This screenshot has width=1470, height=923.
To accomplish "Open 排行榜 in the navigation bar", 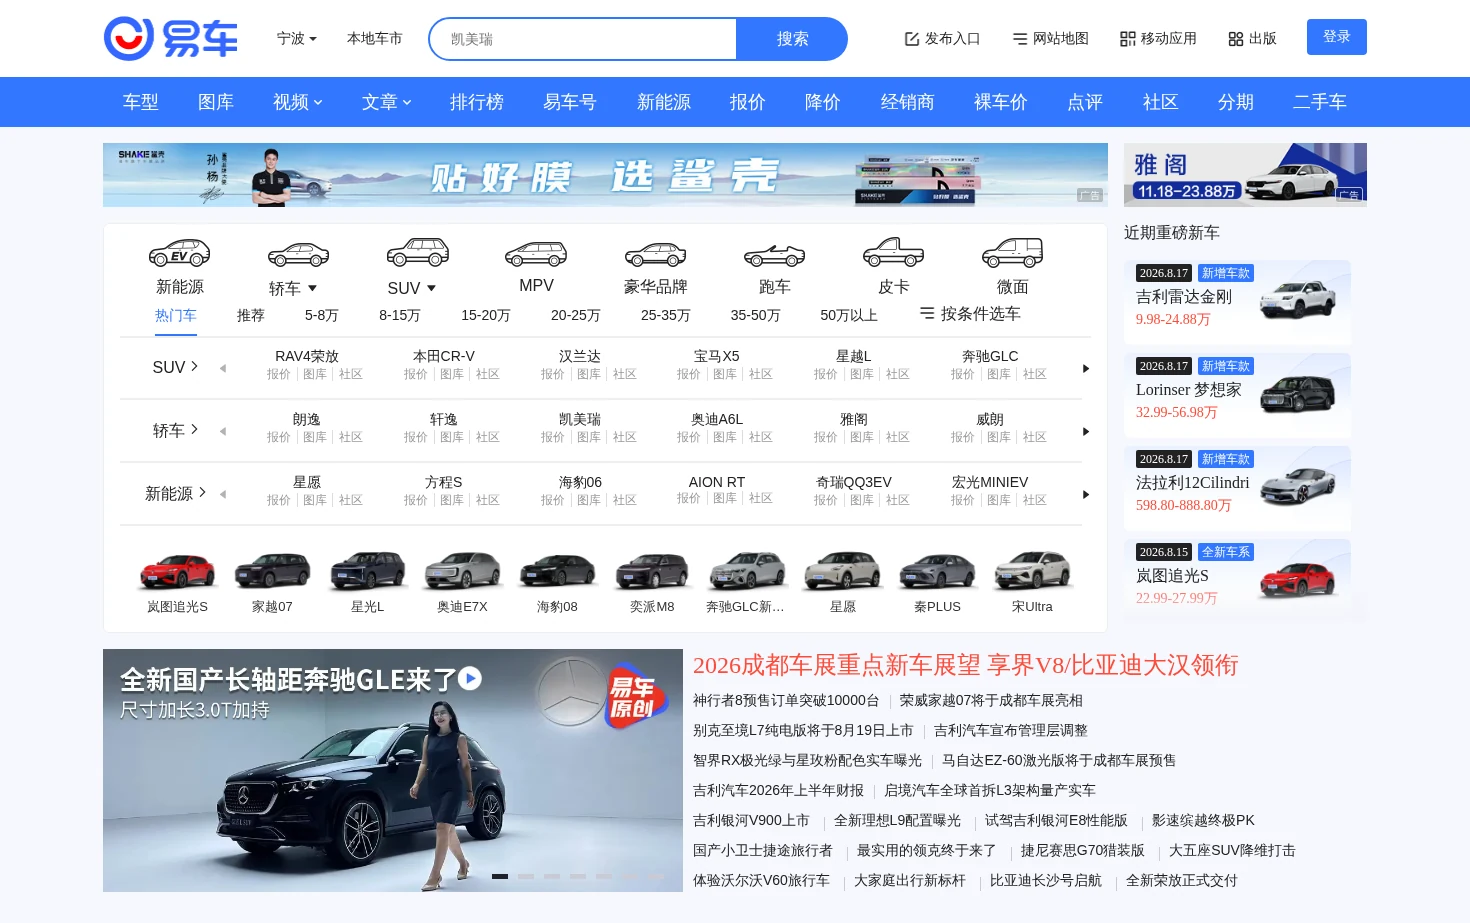I will 477,102.
